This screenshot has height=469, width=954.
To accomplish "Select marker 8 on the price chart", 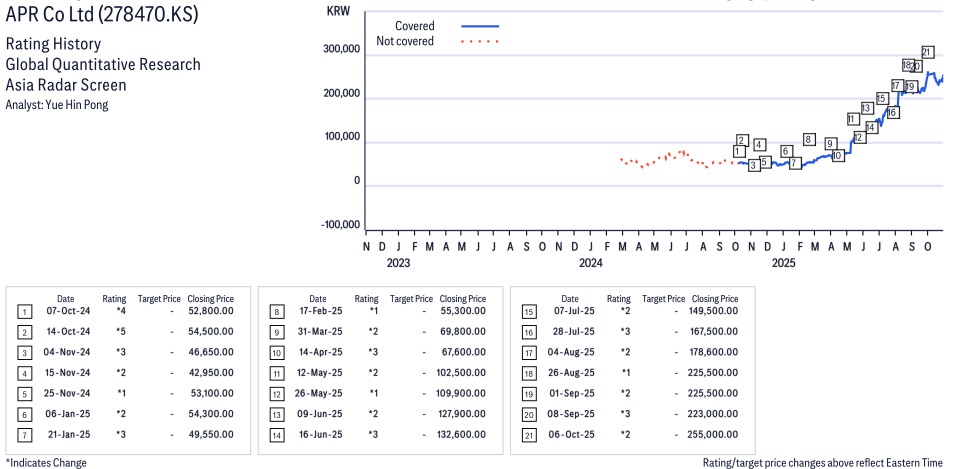I will click(x=809, y=139).
